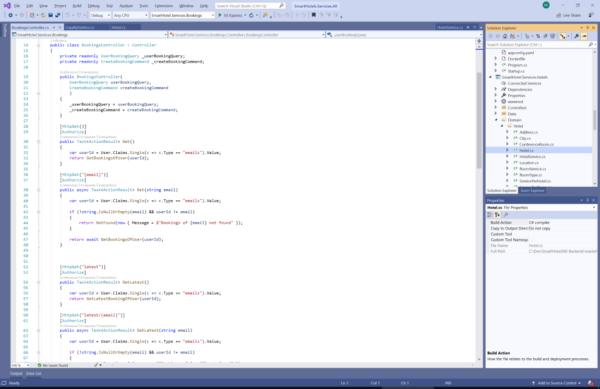Click the Properties wrench icon in Solution Explorer toolbar
This screenshot has width=600, height=389.
pos(577,36)
